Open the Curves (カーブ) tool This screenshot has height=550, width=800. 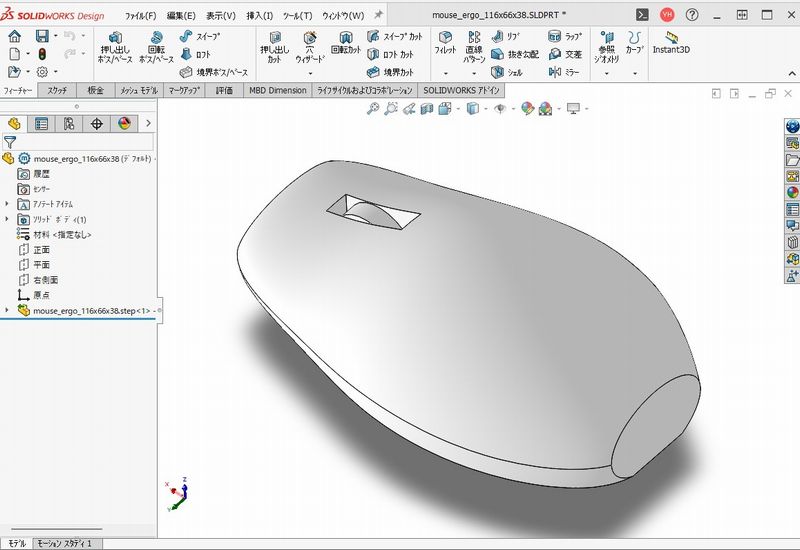pyautogui.click(x=635, y=42)
